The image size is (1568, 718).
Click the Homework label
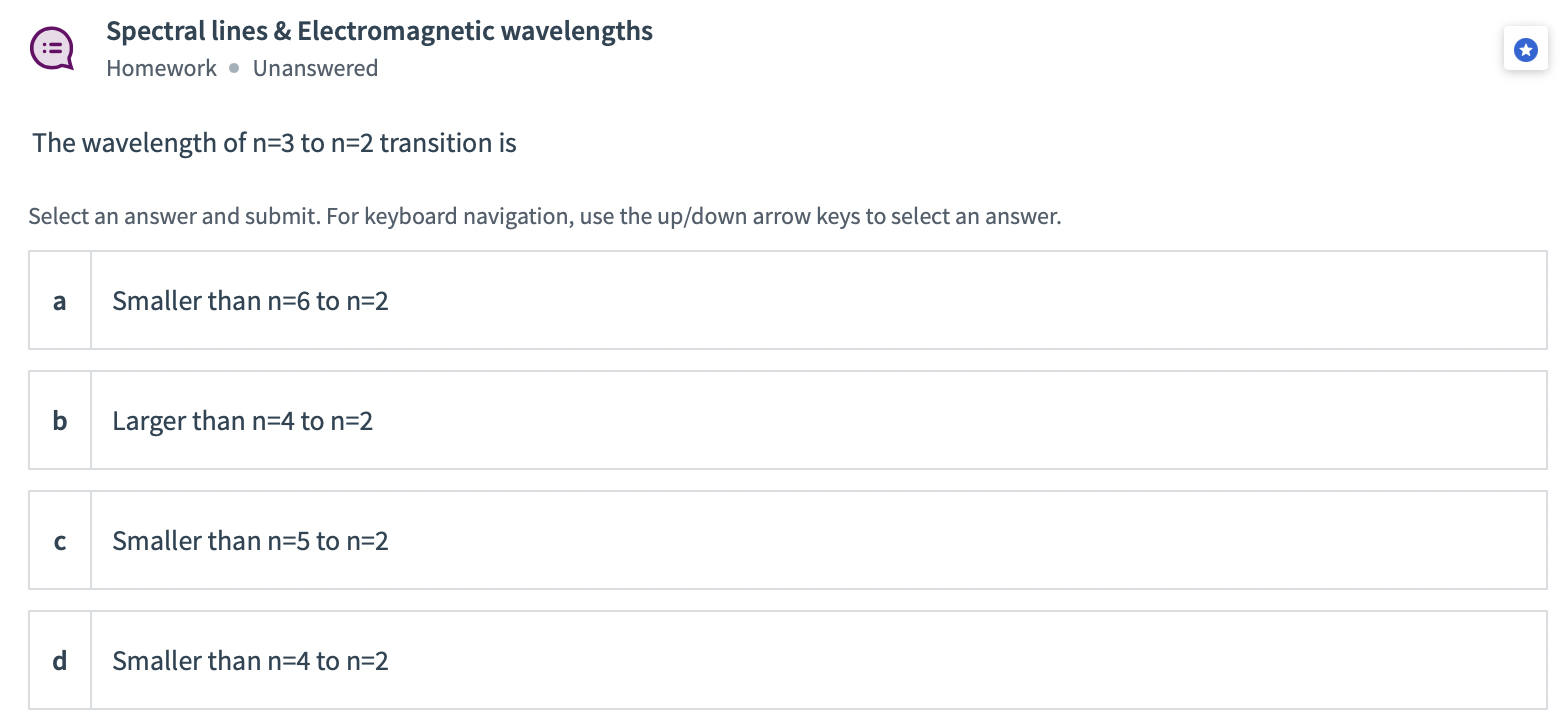coord(161,68)
